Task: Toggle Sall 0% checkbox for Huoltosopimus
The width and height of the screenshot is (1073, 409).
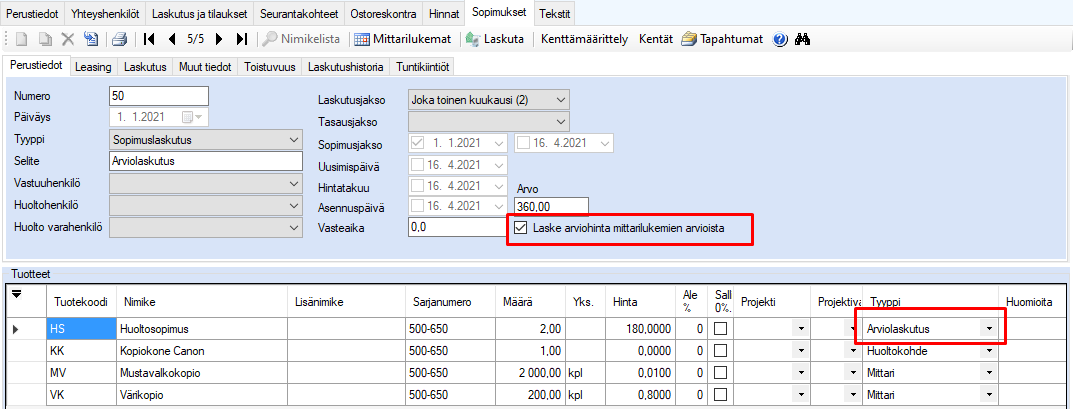Action: click(721, 329)
